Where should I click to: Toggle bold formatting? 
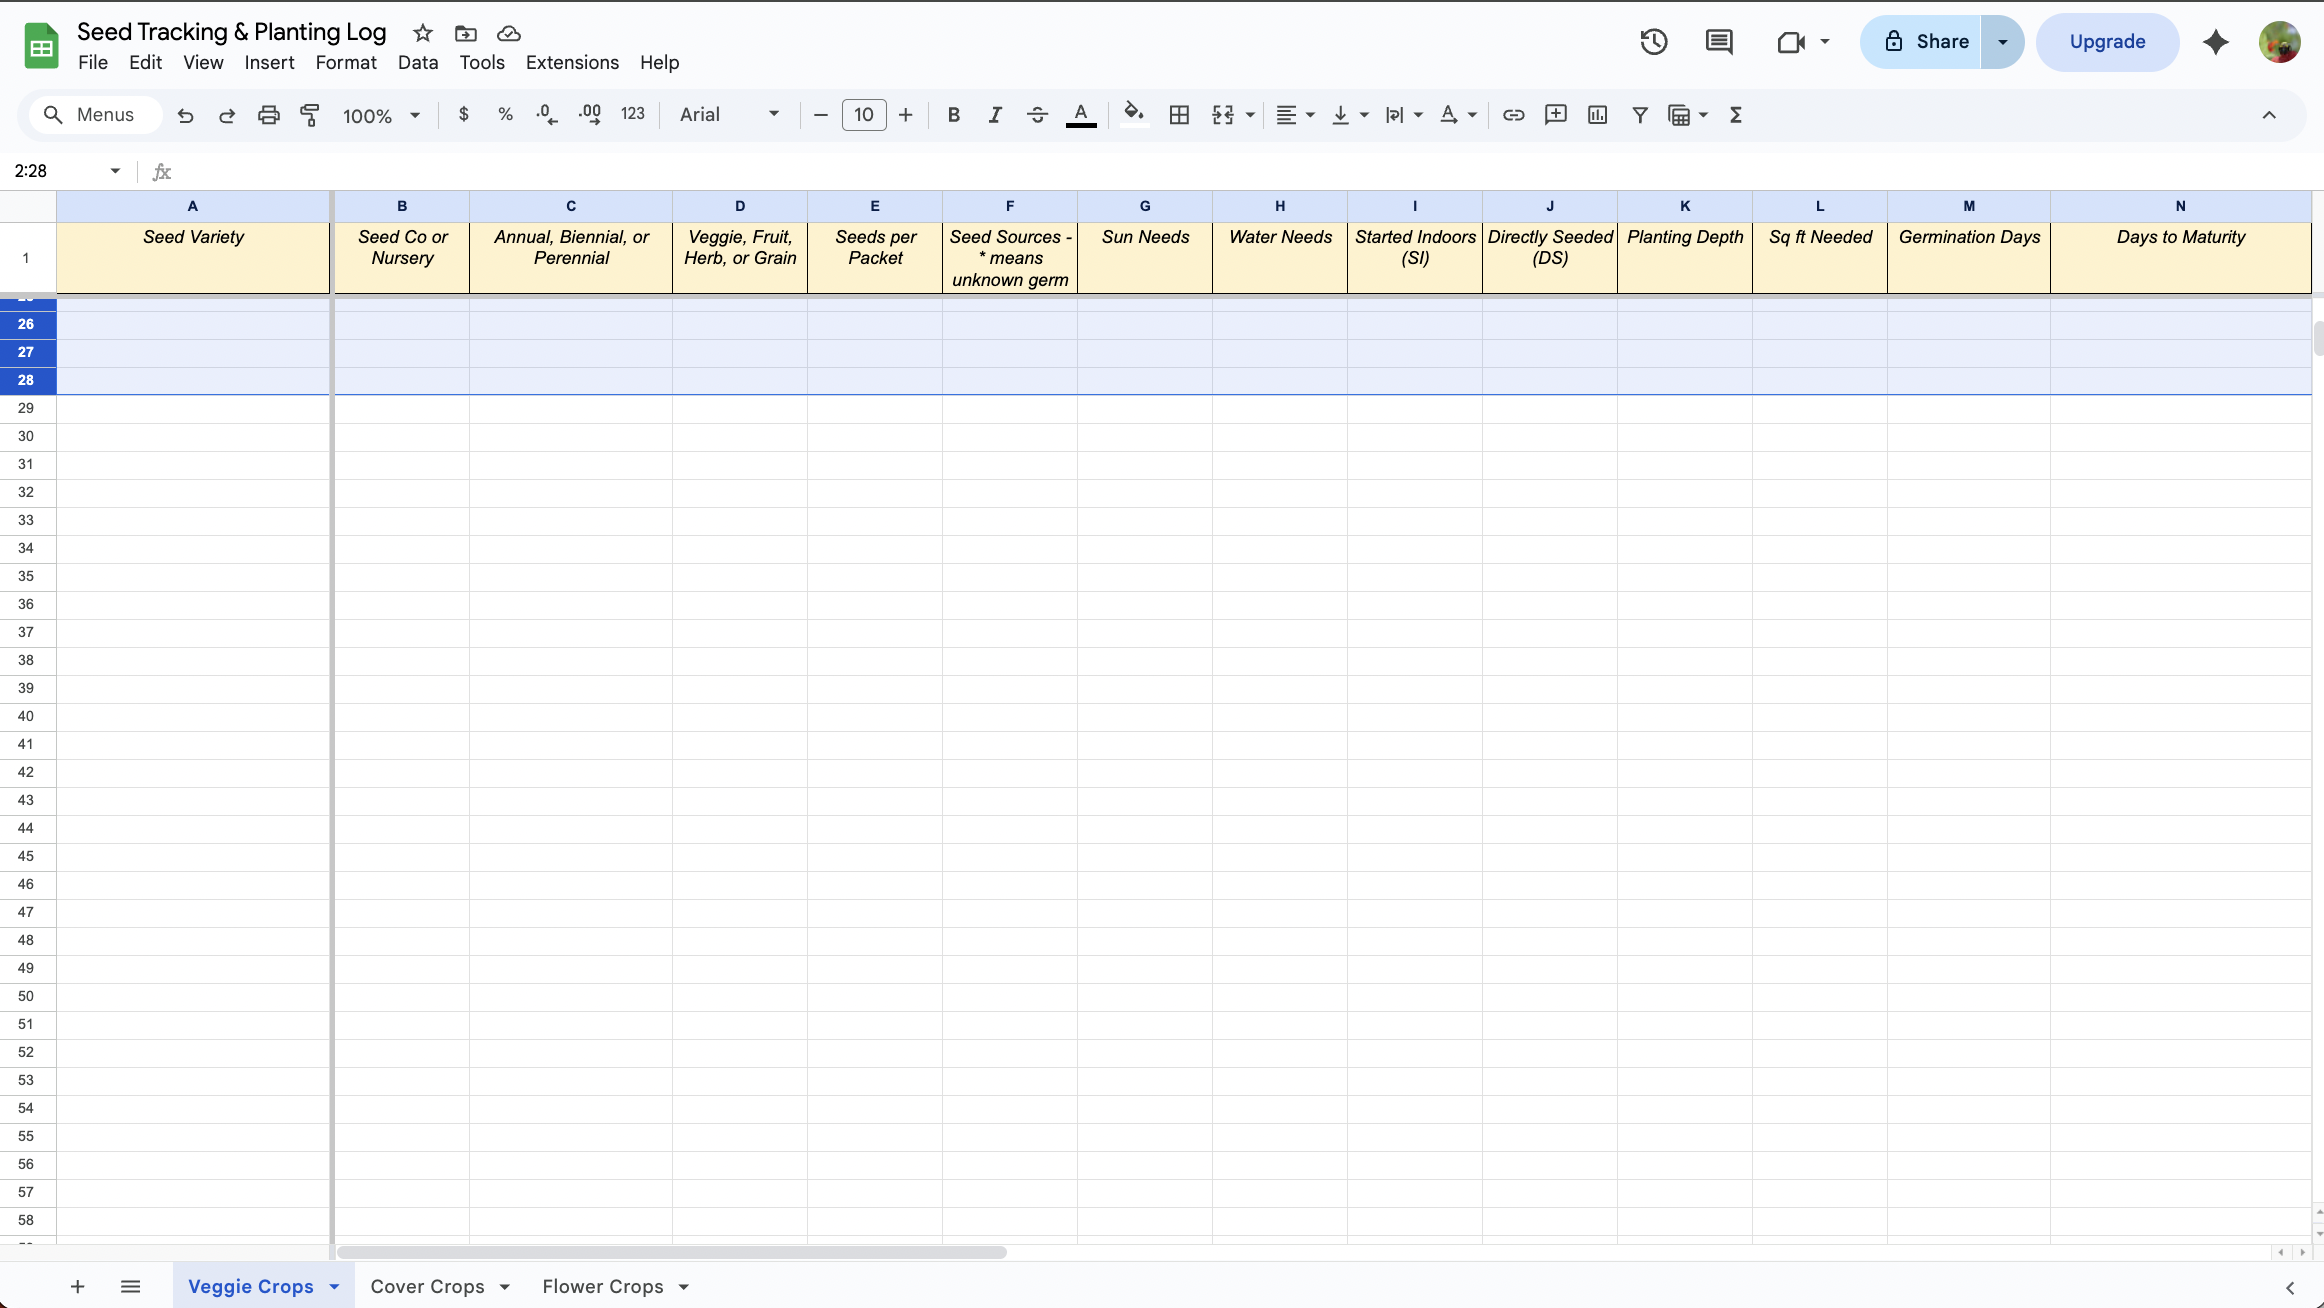tap(953, 115)
